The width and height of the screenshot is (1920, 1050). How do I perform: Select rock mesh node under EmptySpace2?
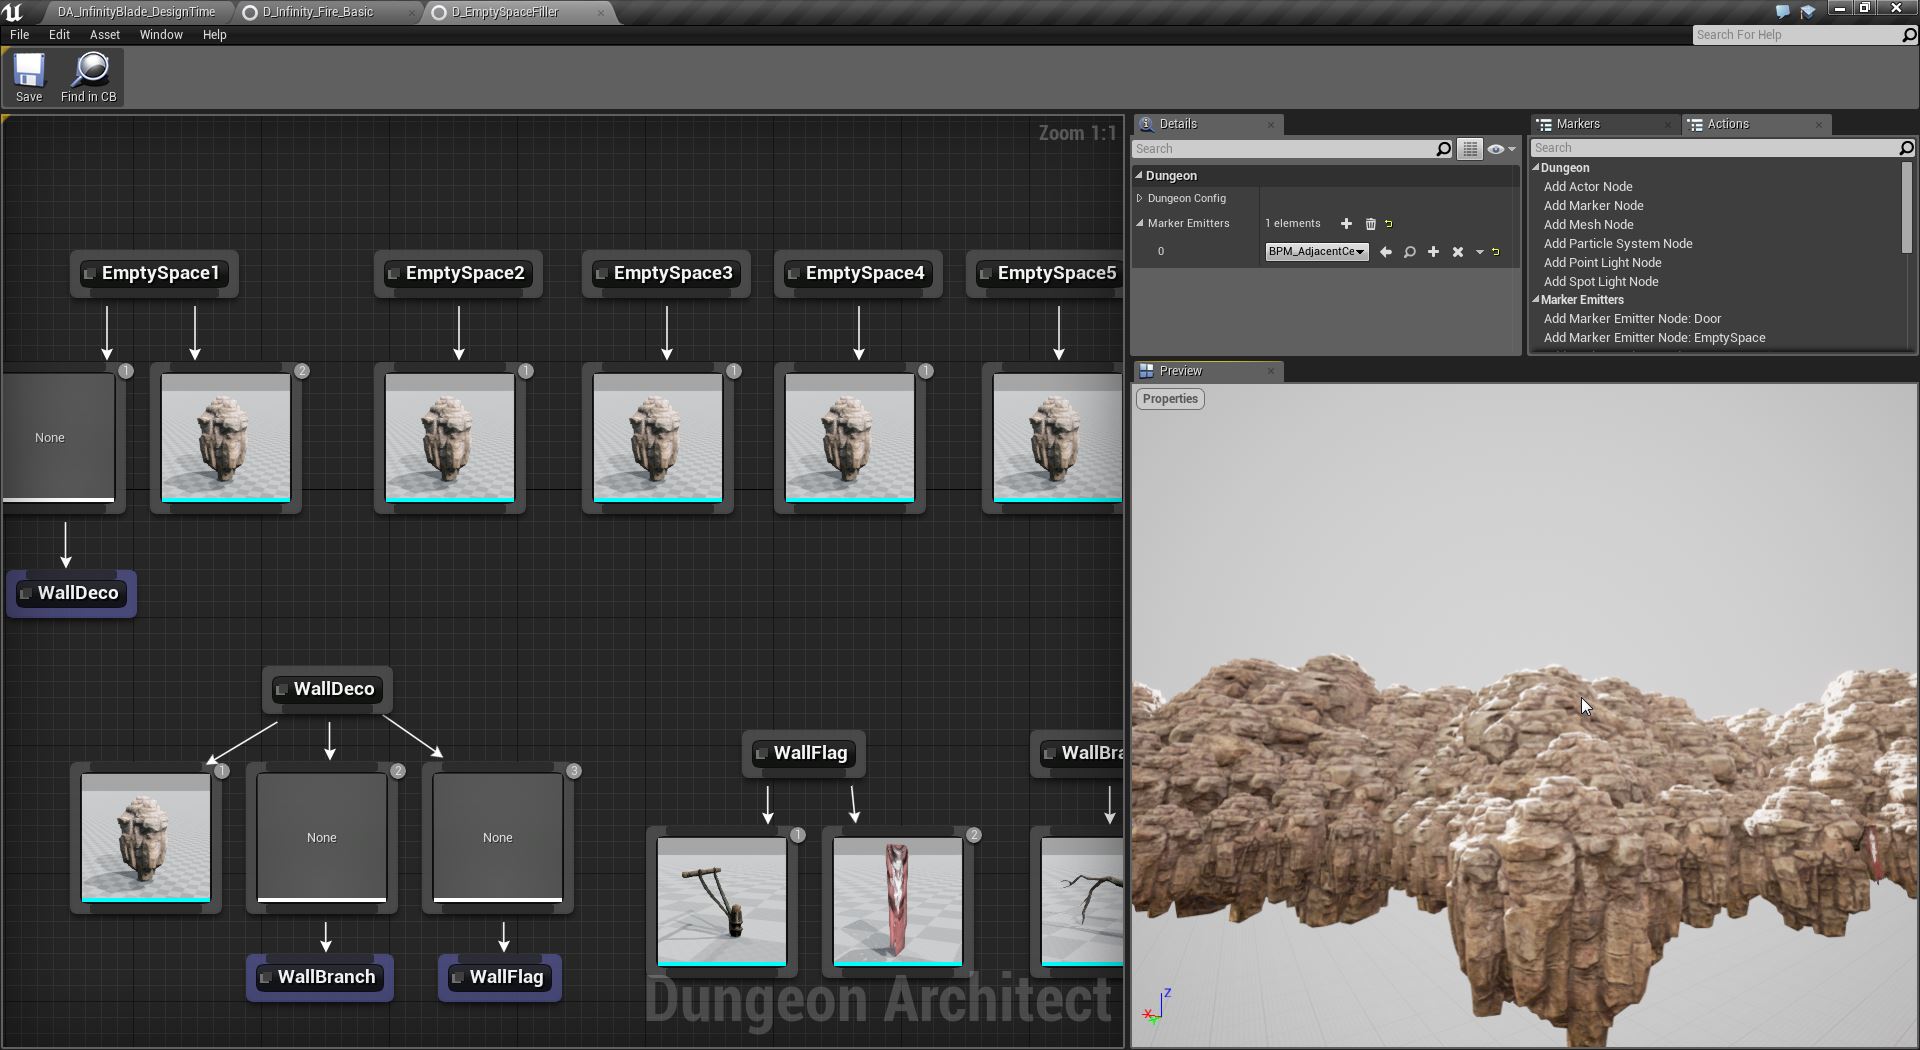[x=450, y=438]
